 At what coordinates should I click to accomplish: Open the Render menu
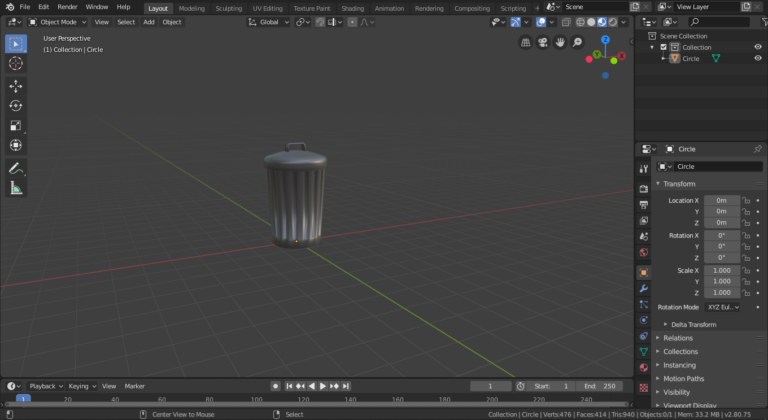click(x=67, y=7)
